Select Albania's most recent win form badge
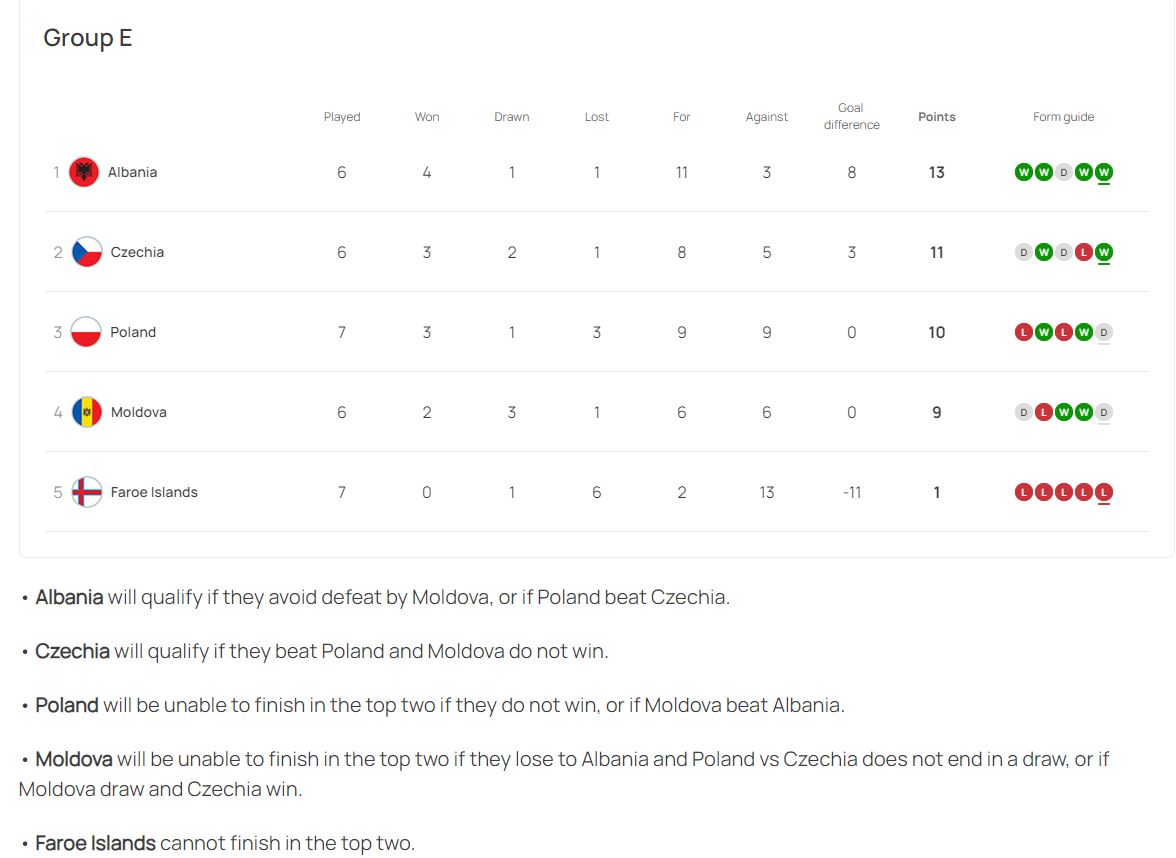1176x858 pixels. click(1103, 172)
